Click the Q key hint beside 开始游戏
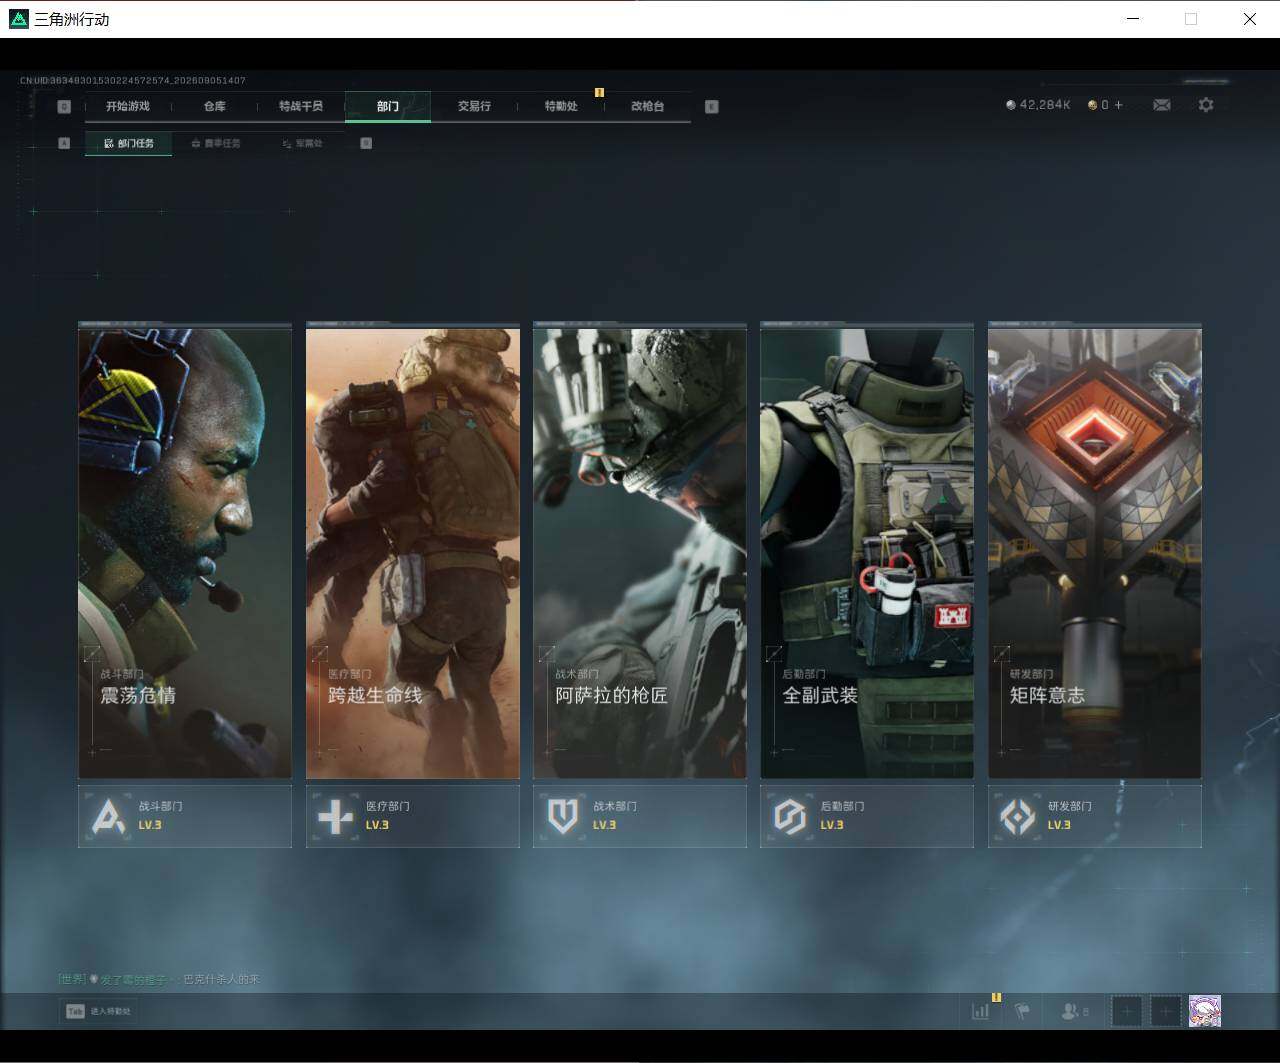 [x=64, y=106]
